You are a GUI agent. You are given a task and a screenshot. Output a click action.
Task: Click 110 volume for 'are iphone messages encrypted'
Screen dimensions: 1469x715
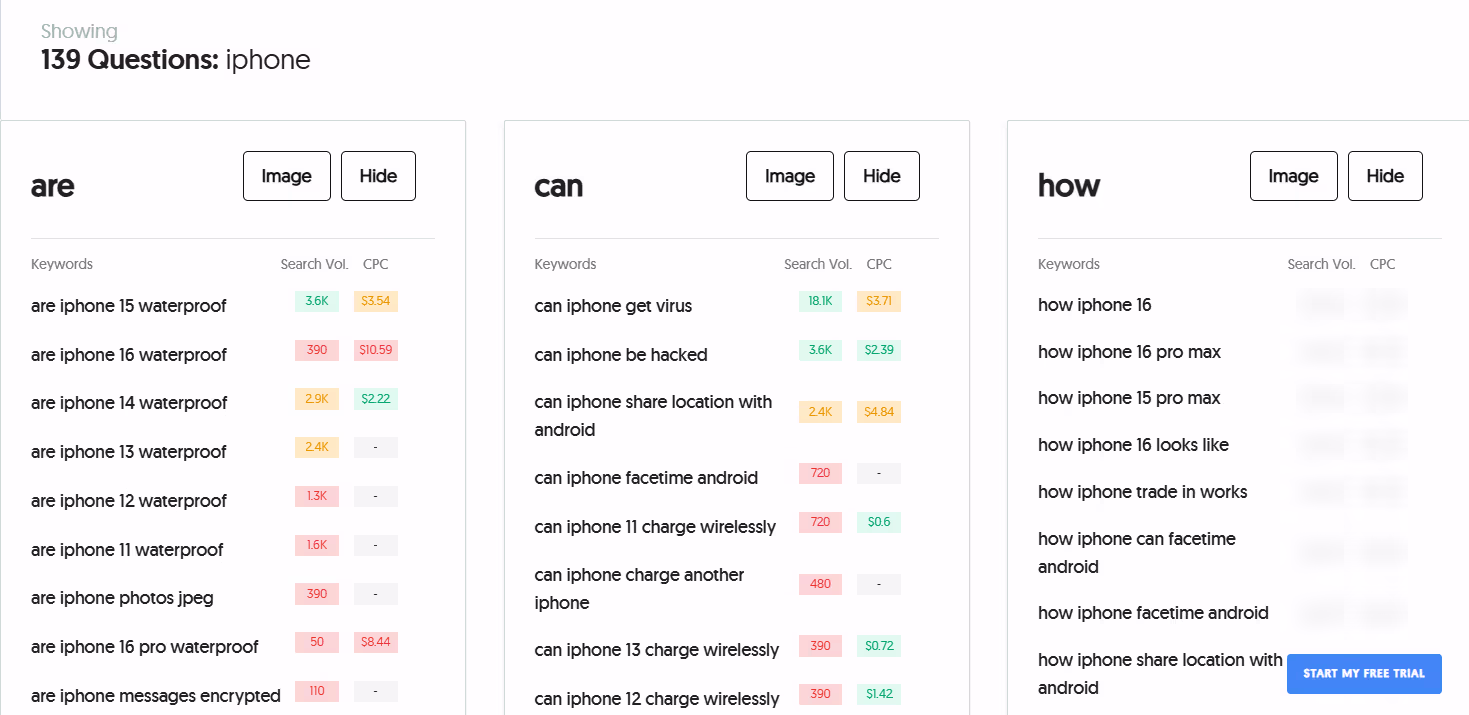[317, 691]
